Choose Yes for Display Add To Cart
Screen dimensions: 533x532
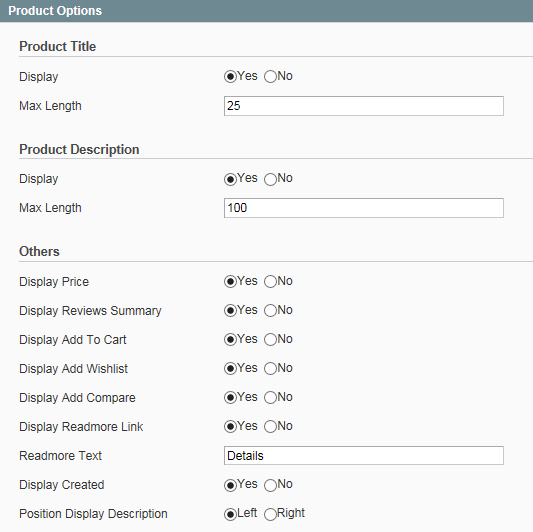(x=230, y=339)
